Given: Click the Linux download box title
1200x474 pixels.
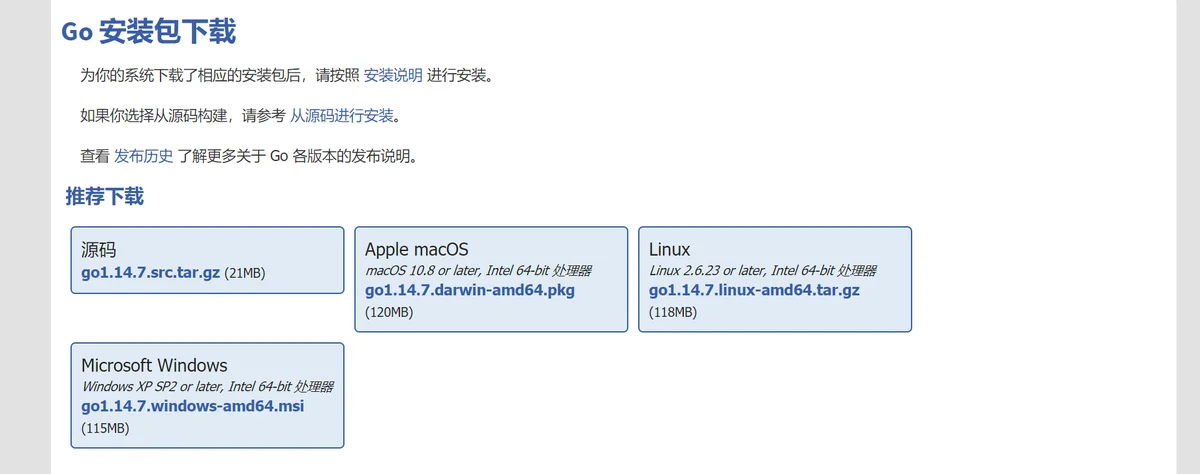Looking at the screenshot, I should tap(670, 249).
